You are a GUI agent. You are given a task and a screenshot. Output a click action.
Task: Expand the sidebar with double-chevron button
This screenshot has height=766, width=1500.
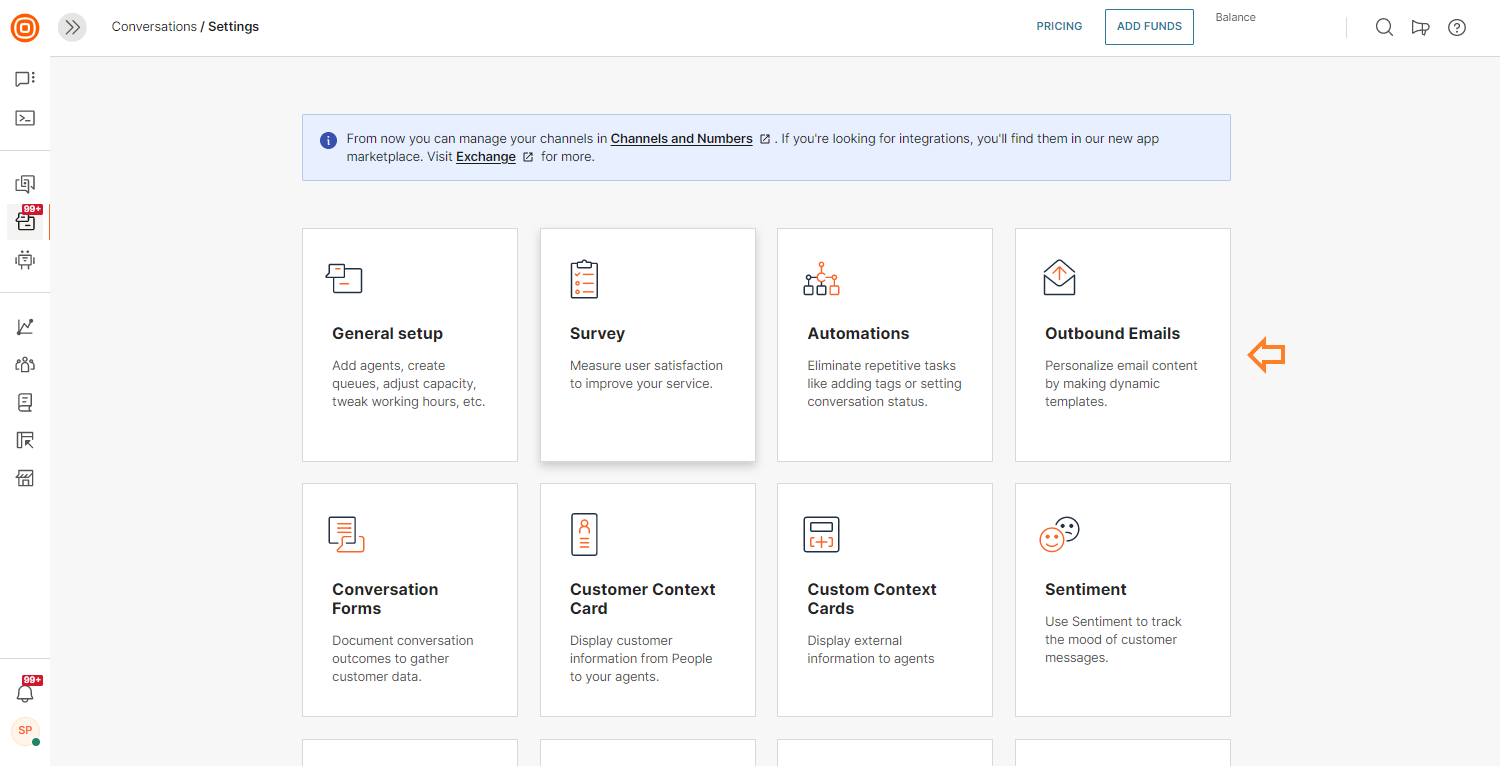(x=72, y=27)
